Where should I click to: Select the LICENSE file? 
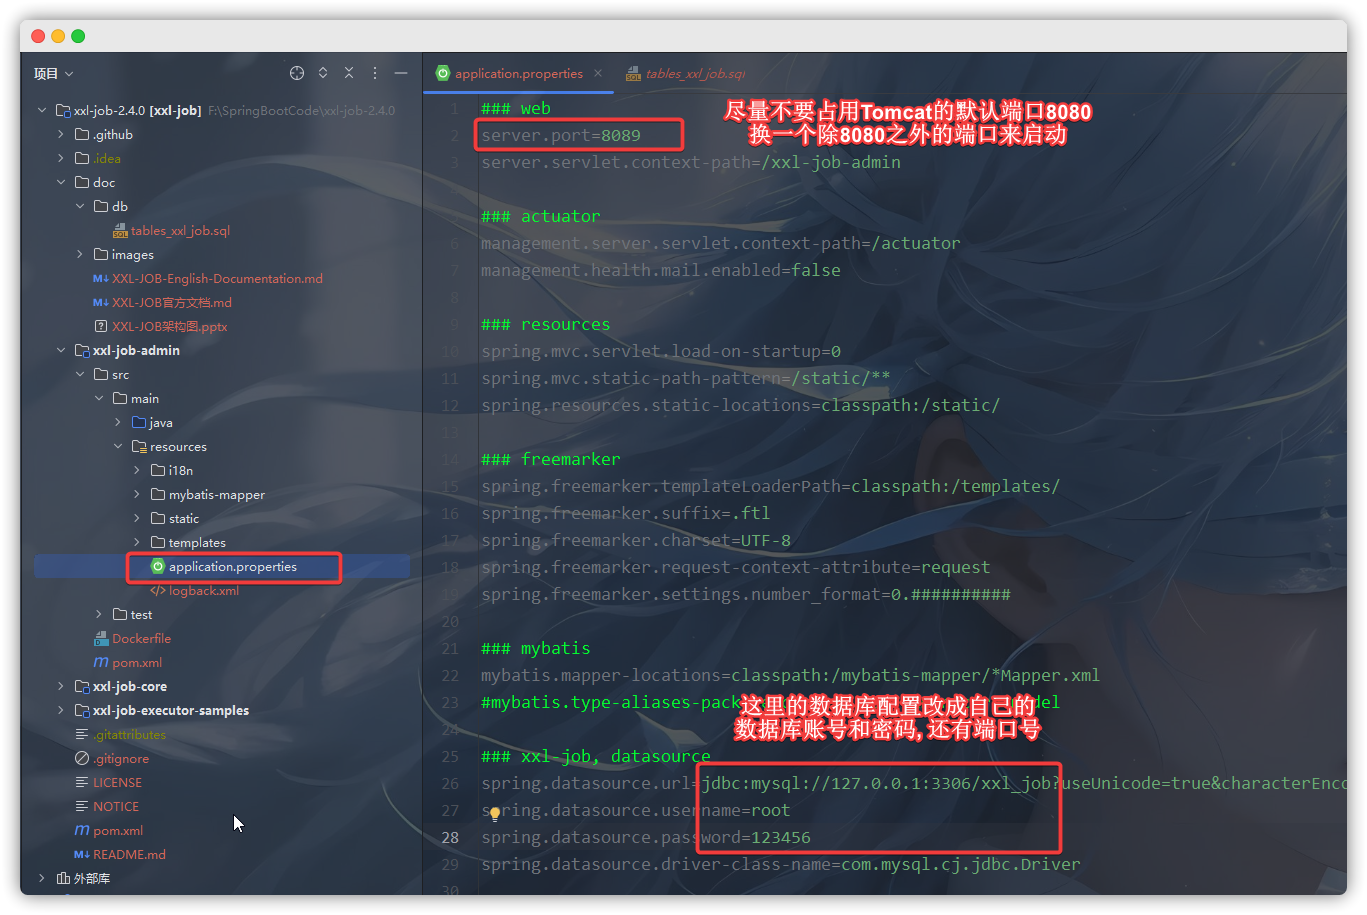[x=117, y=782]
